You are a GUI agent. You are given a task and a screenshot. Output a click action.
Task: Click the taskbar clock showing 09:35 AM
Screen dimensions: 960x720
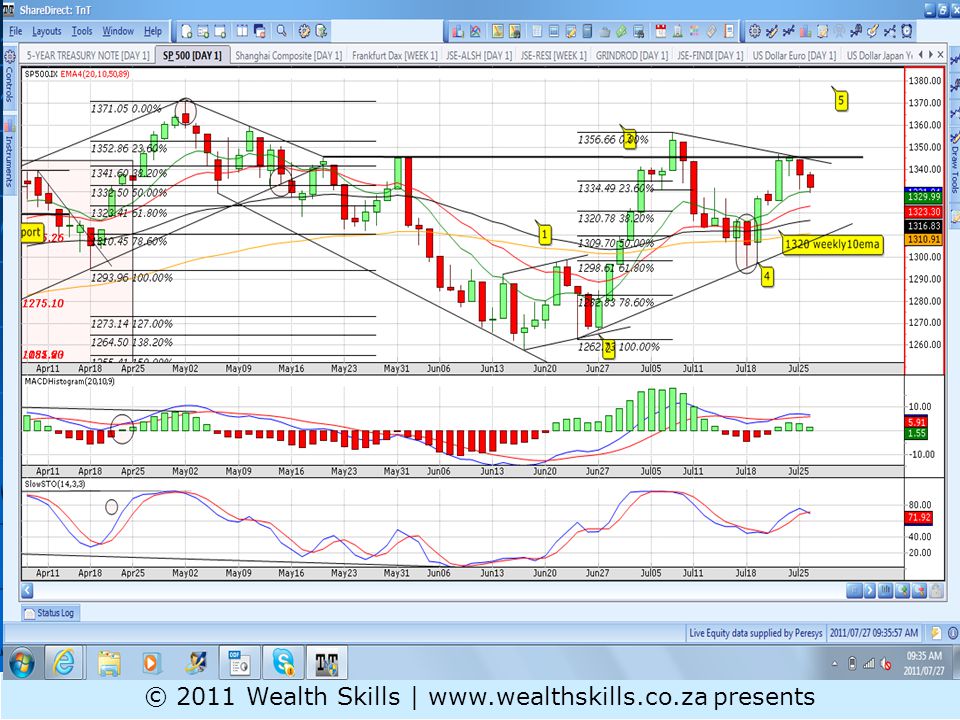pos(924,663)
